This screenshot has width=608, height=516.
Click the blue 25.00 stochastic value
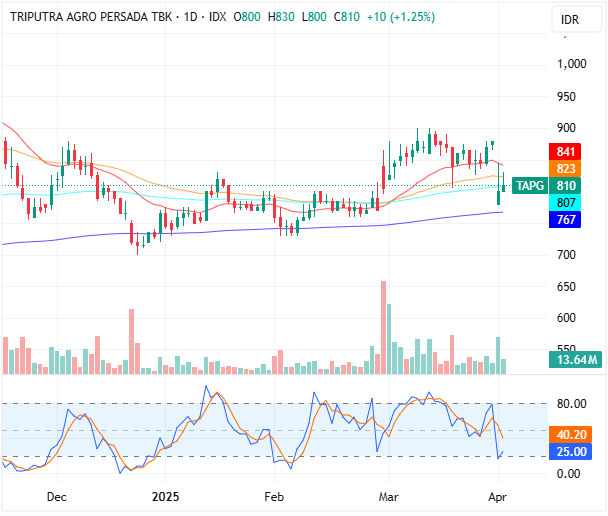click(570, 452)
